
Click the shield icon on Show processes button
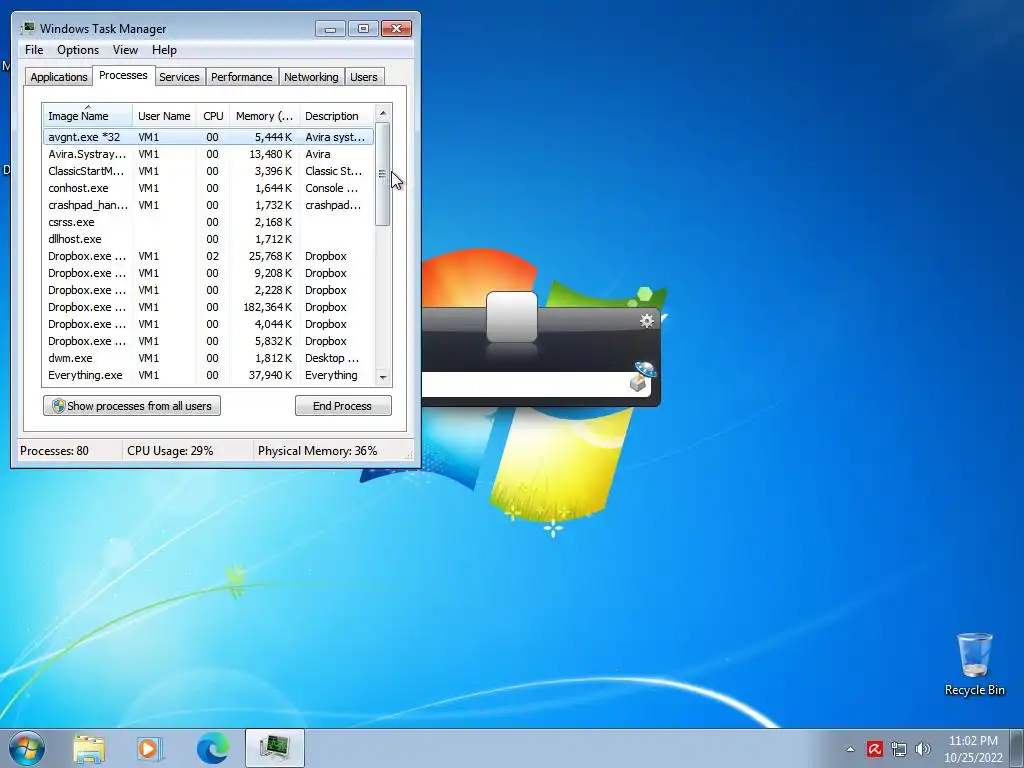tap(58, 406)
